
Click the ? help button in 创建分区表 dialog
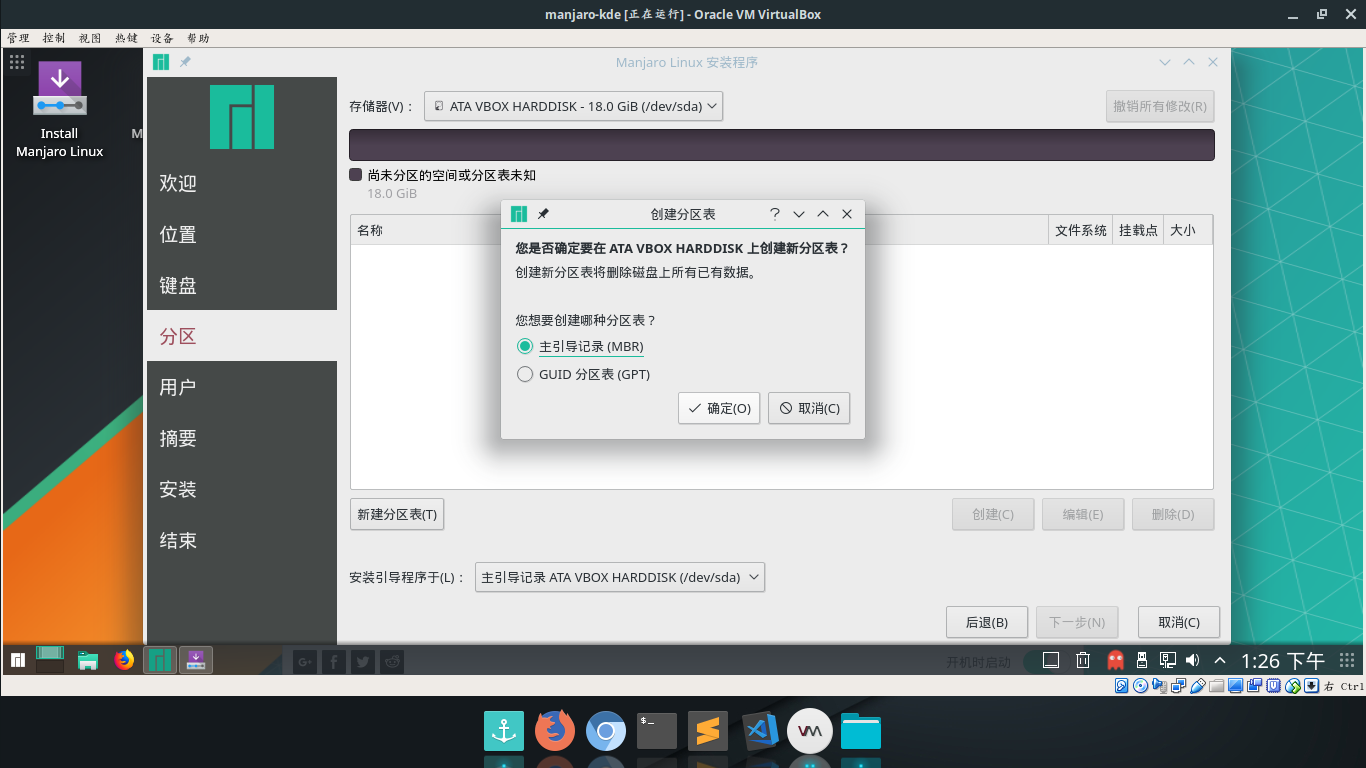pyautogui.click(x=775, y=214)
